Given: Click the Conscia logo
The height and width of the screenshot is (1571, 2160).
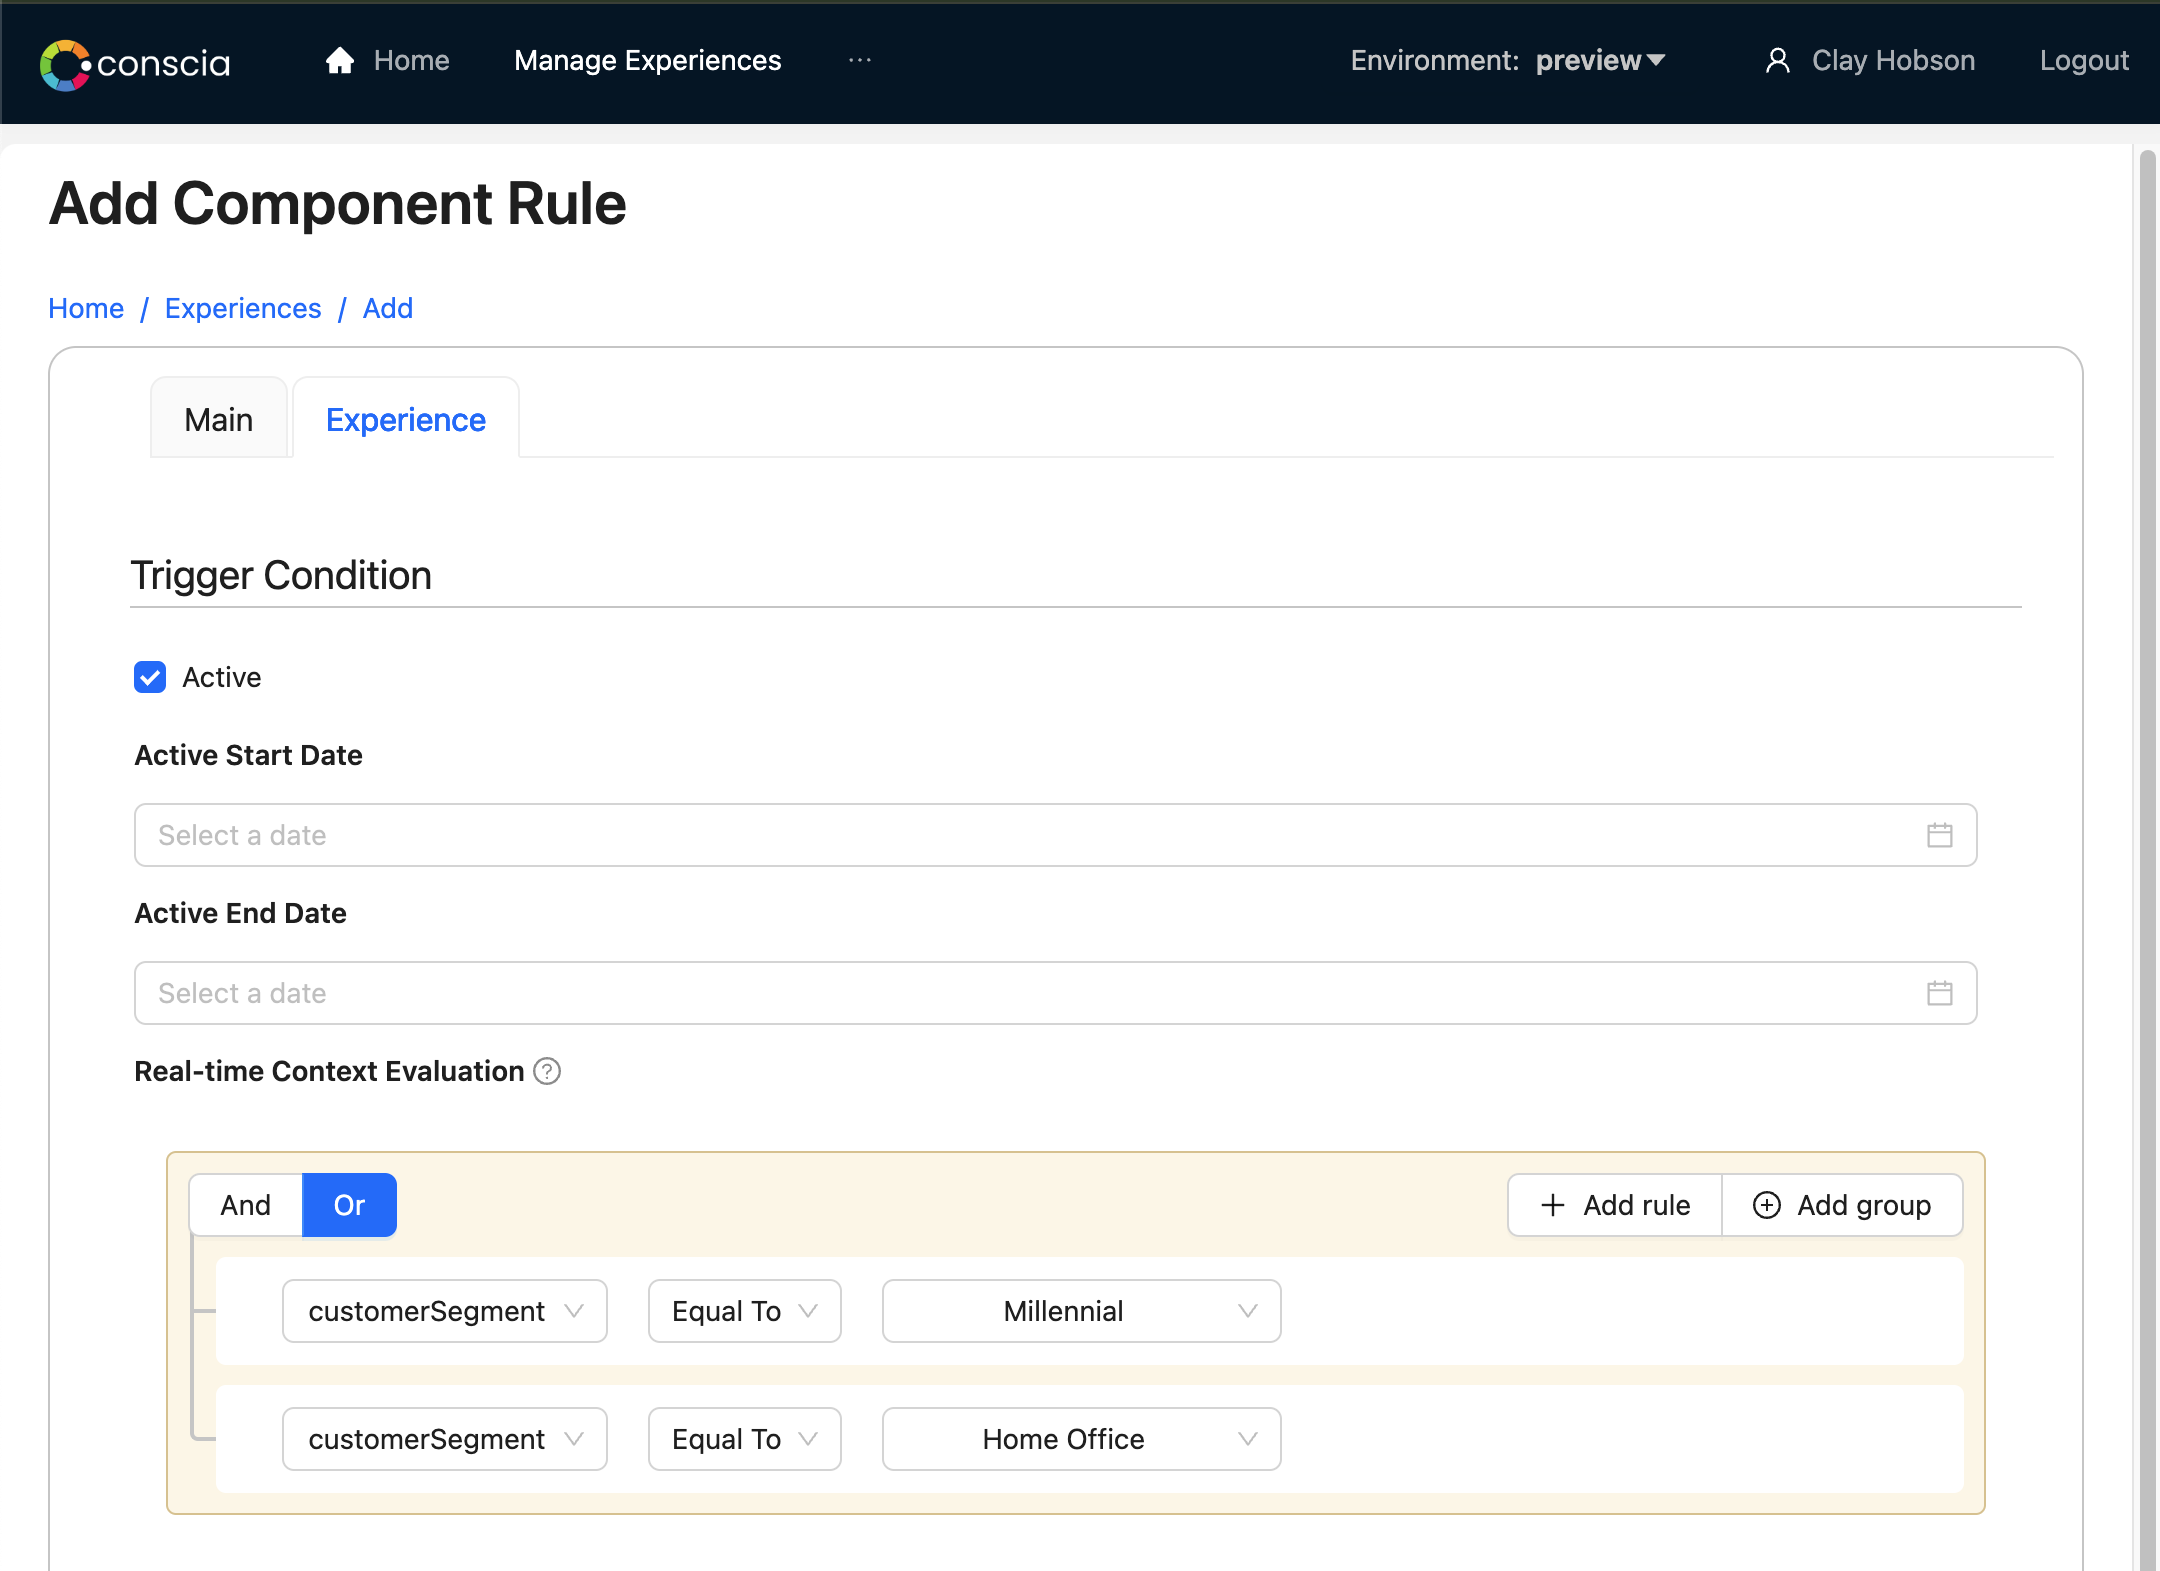Looking at the screenshot, I should 135,64.
